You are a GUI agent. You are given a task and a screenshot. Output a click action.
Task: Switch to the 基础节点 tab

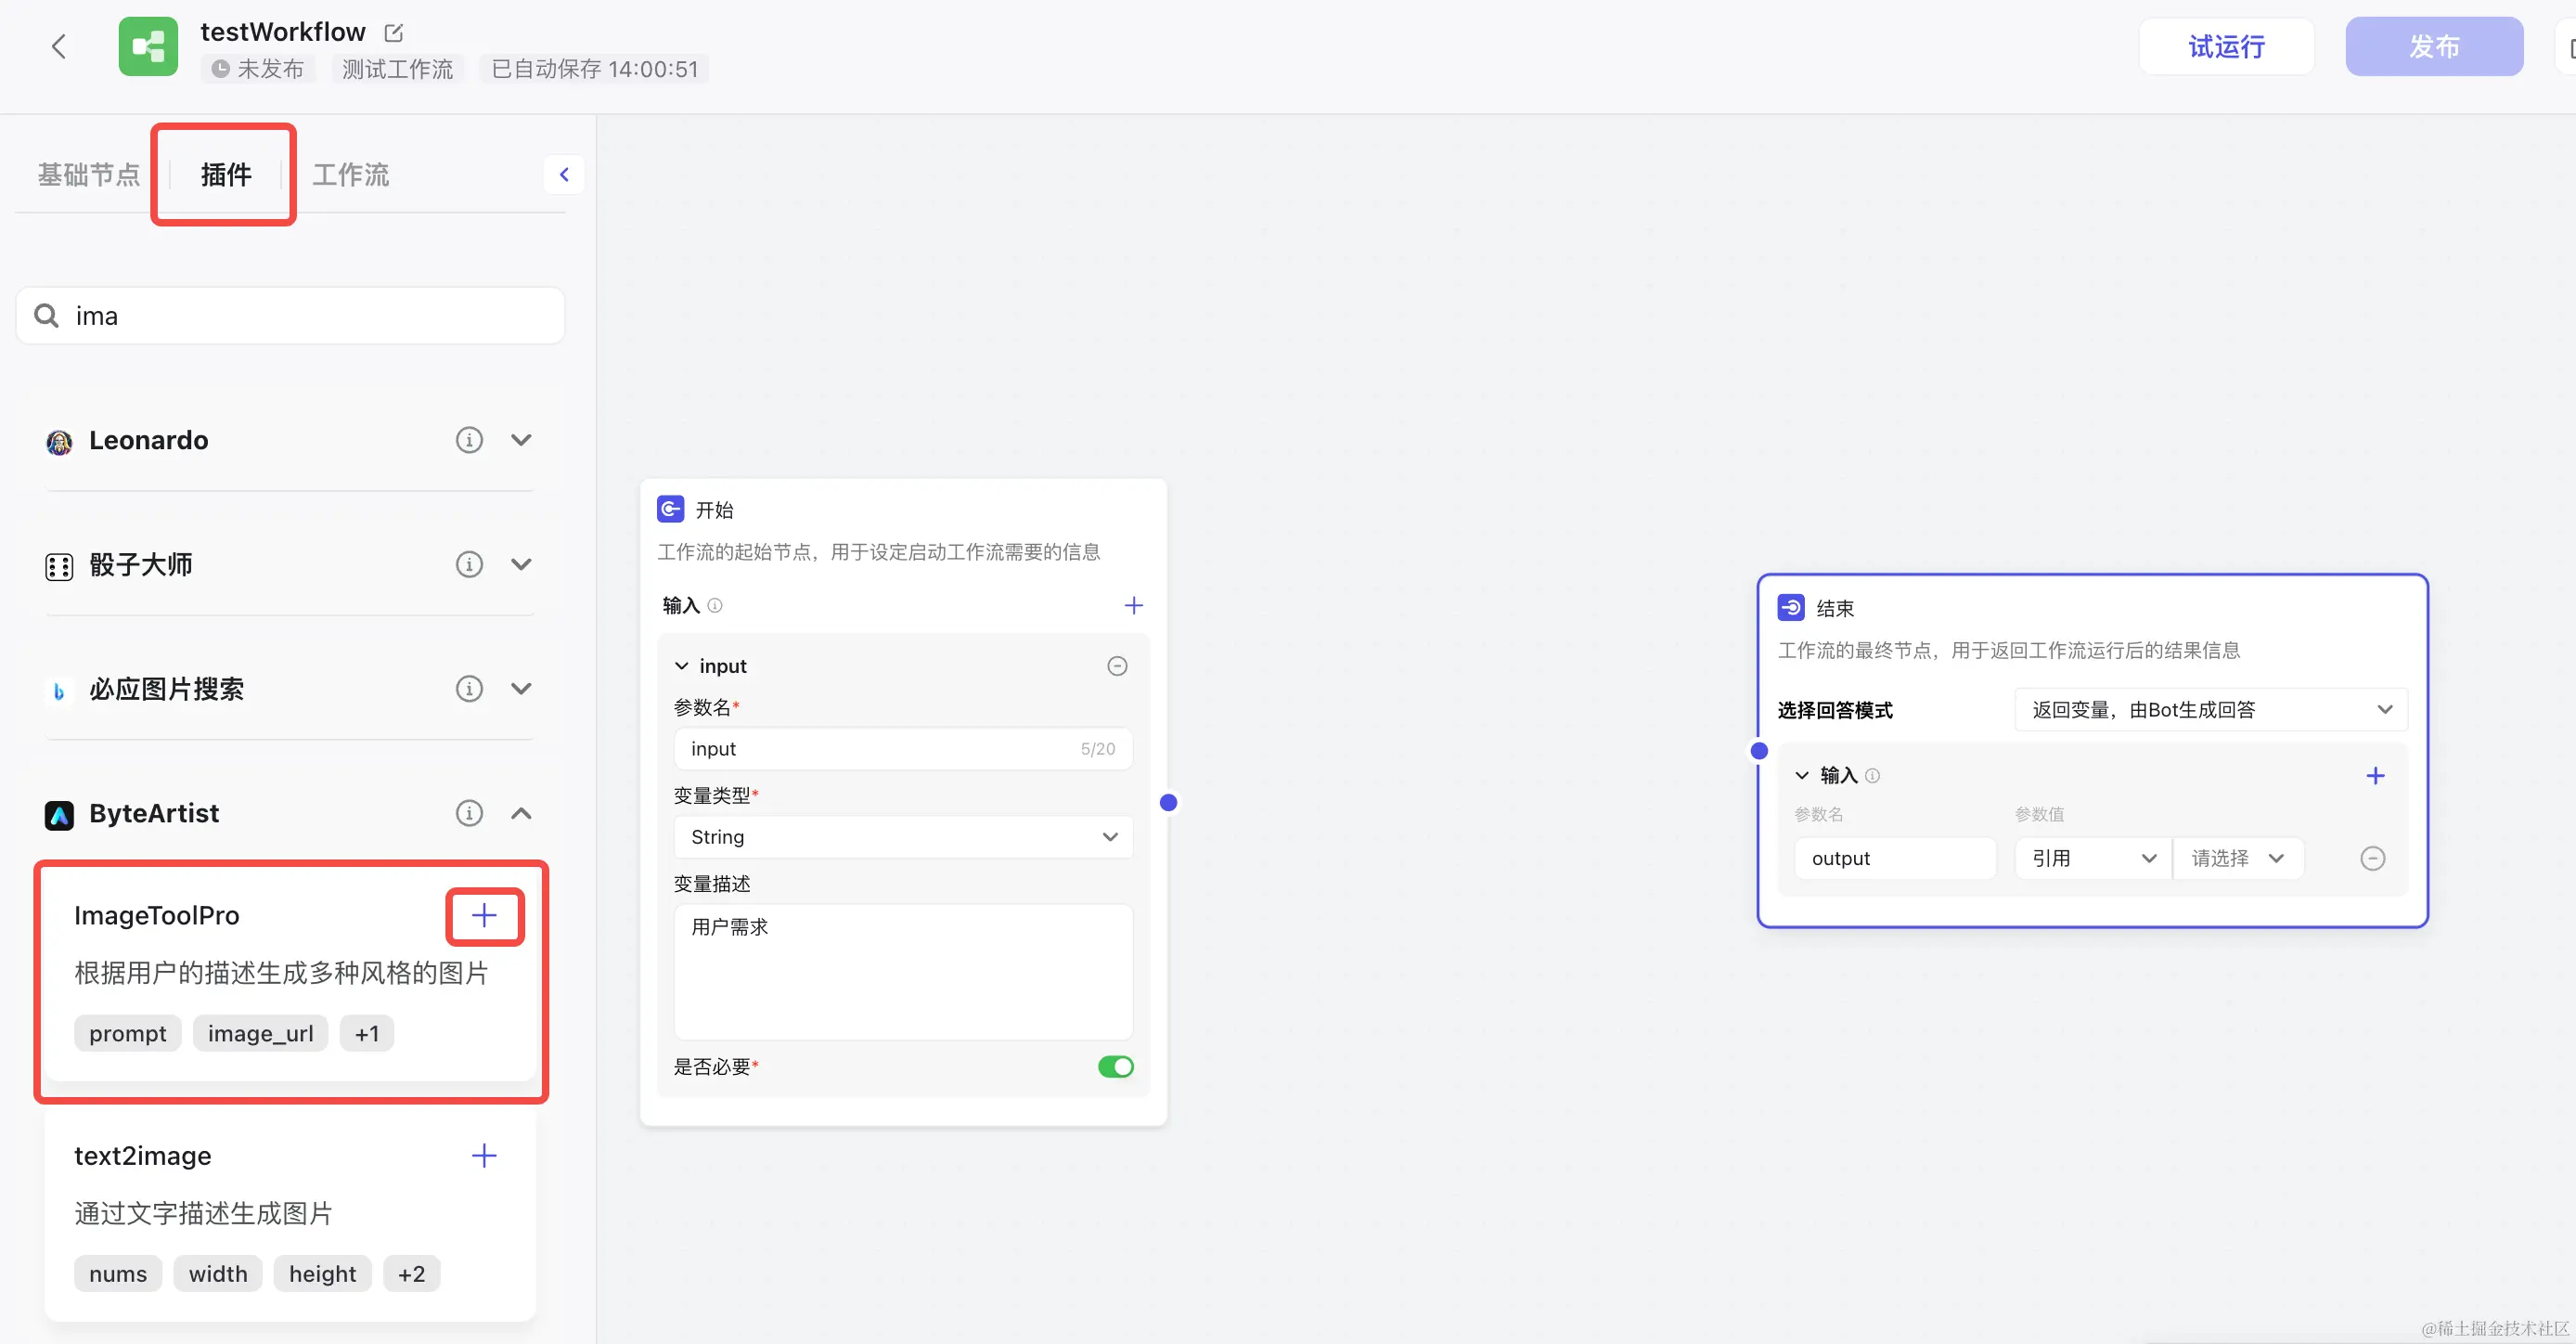point(89,174)
